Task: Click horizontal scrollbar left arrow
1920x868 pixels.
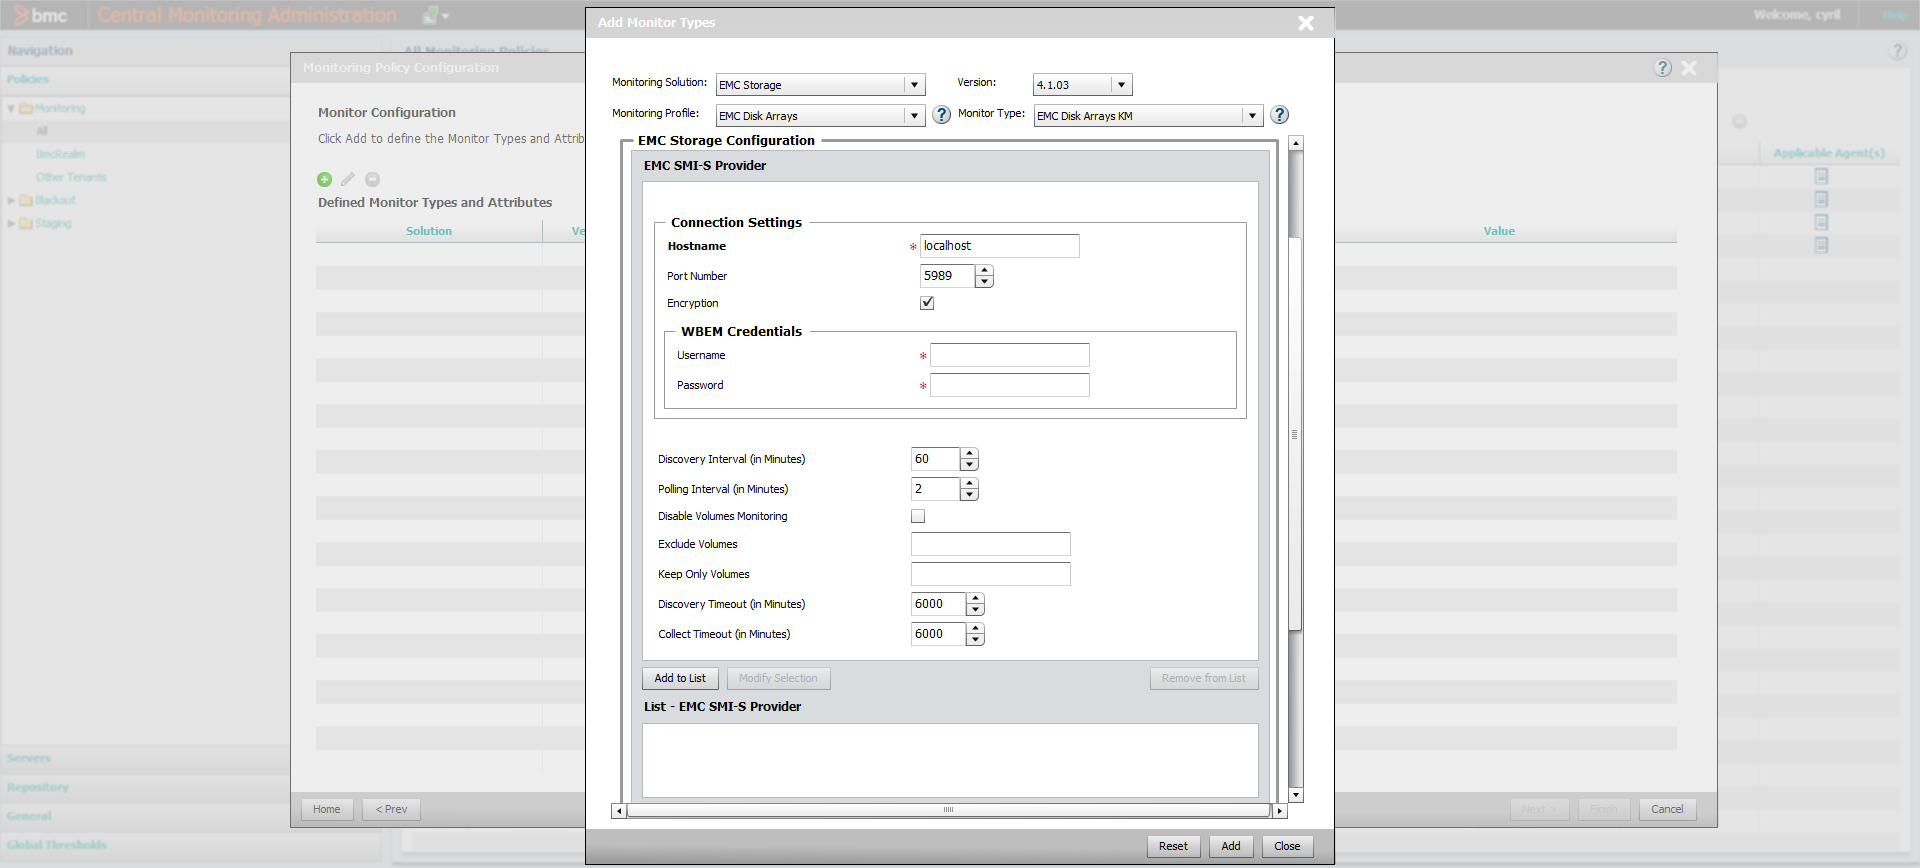Action: (619, 811)
